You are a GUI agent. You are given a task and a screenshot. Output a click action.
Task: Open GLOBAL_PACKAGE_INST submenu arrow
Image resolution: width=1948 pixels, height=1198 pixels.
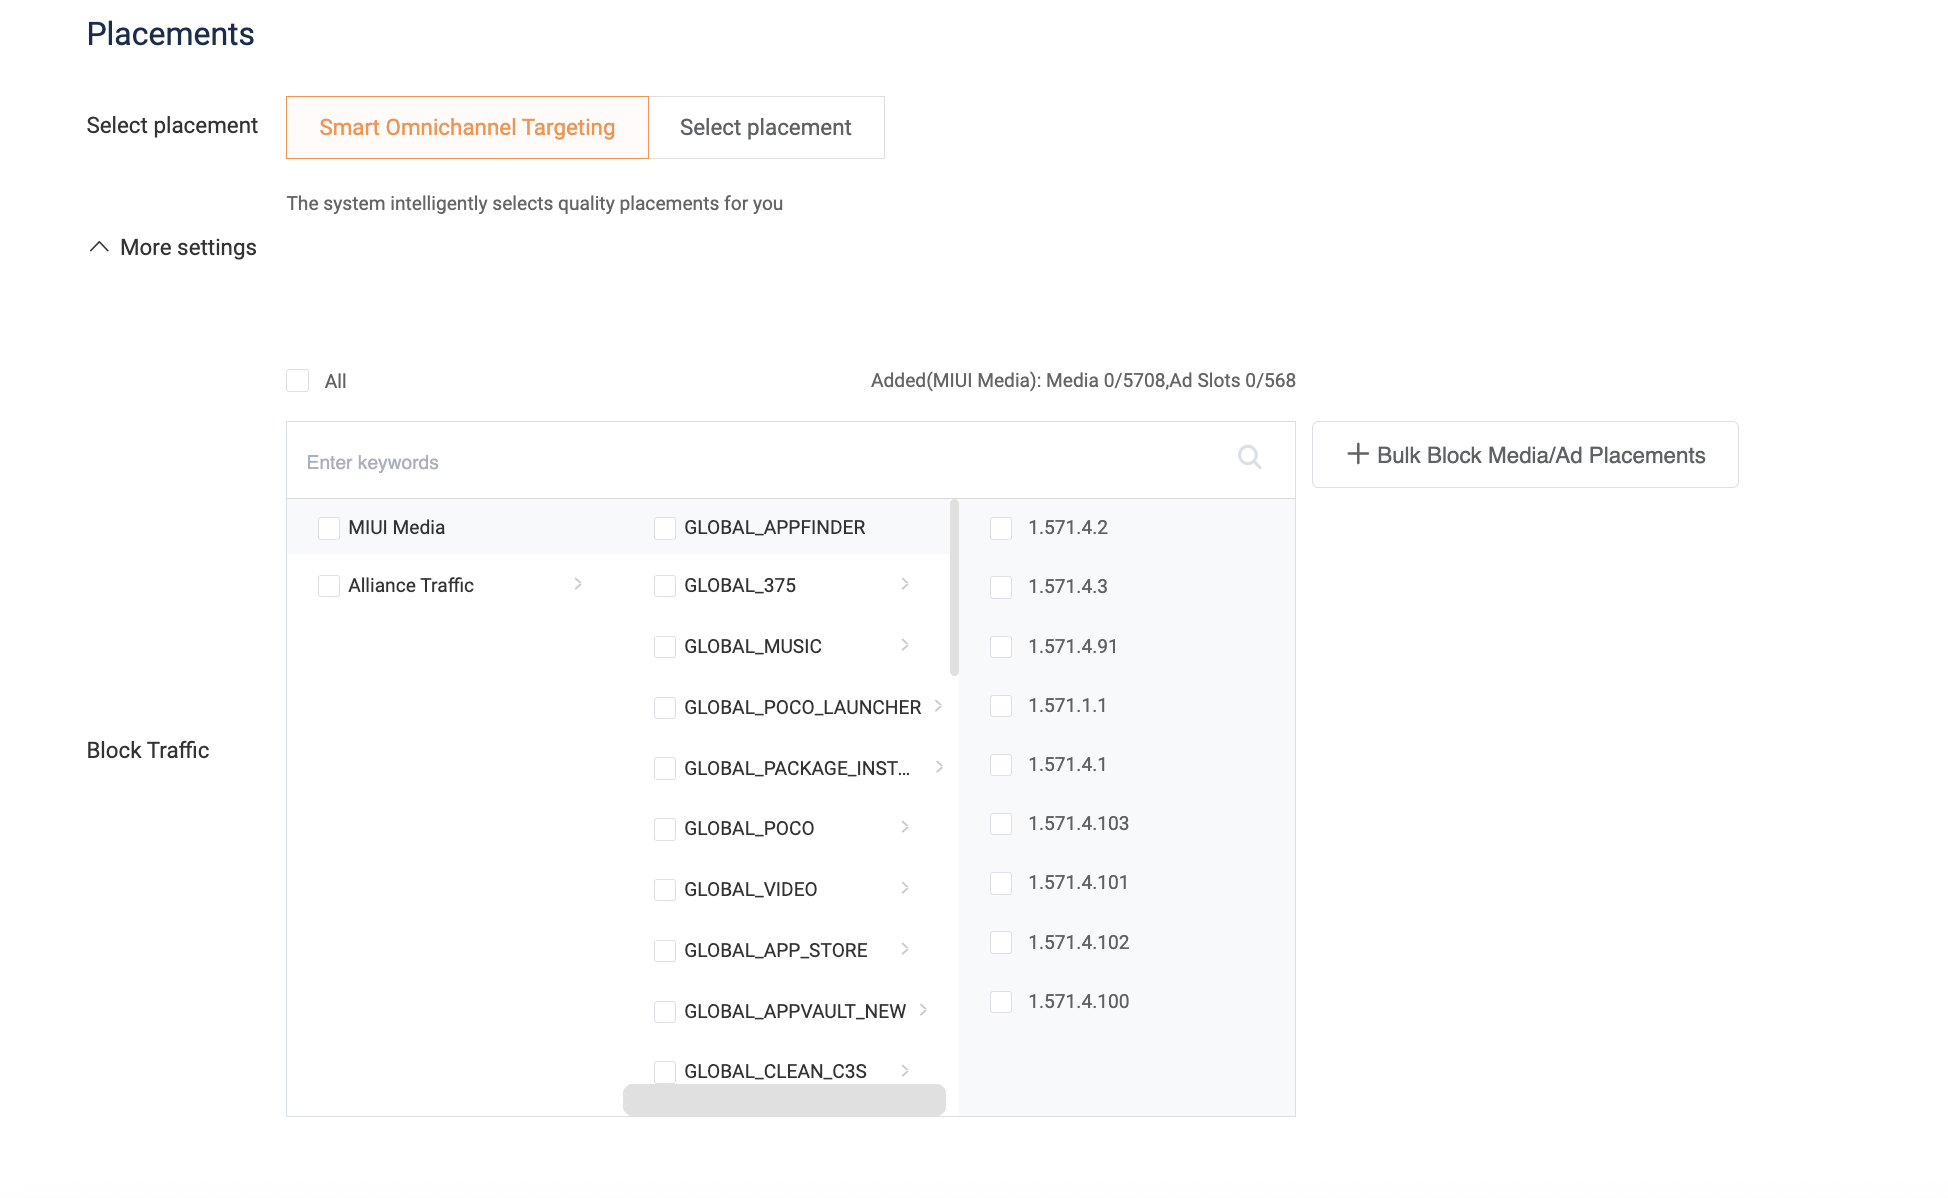click(x=939, y=767)
